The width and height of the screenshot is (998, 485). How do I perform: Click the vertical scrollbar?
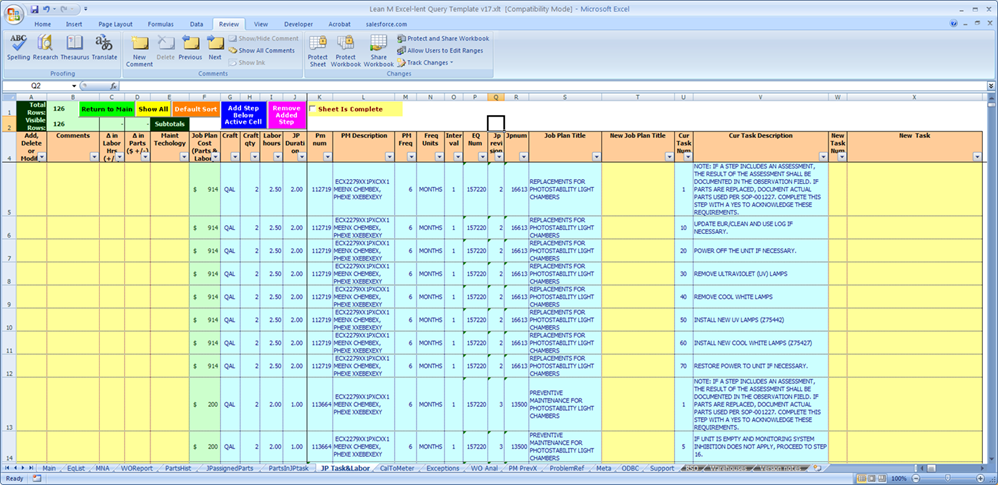point(992,280)
